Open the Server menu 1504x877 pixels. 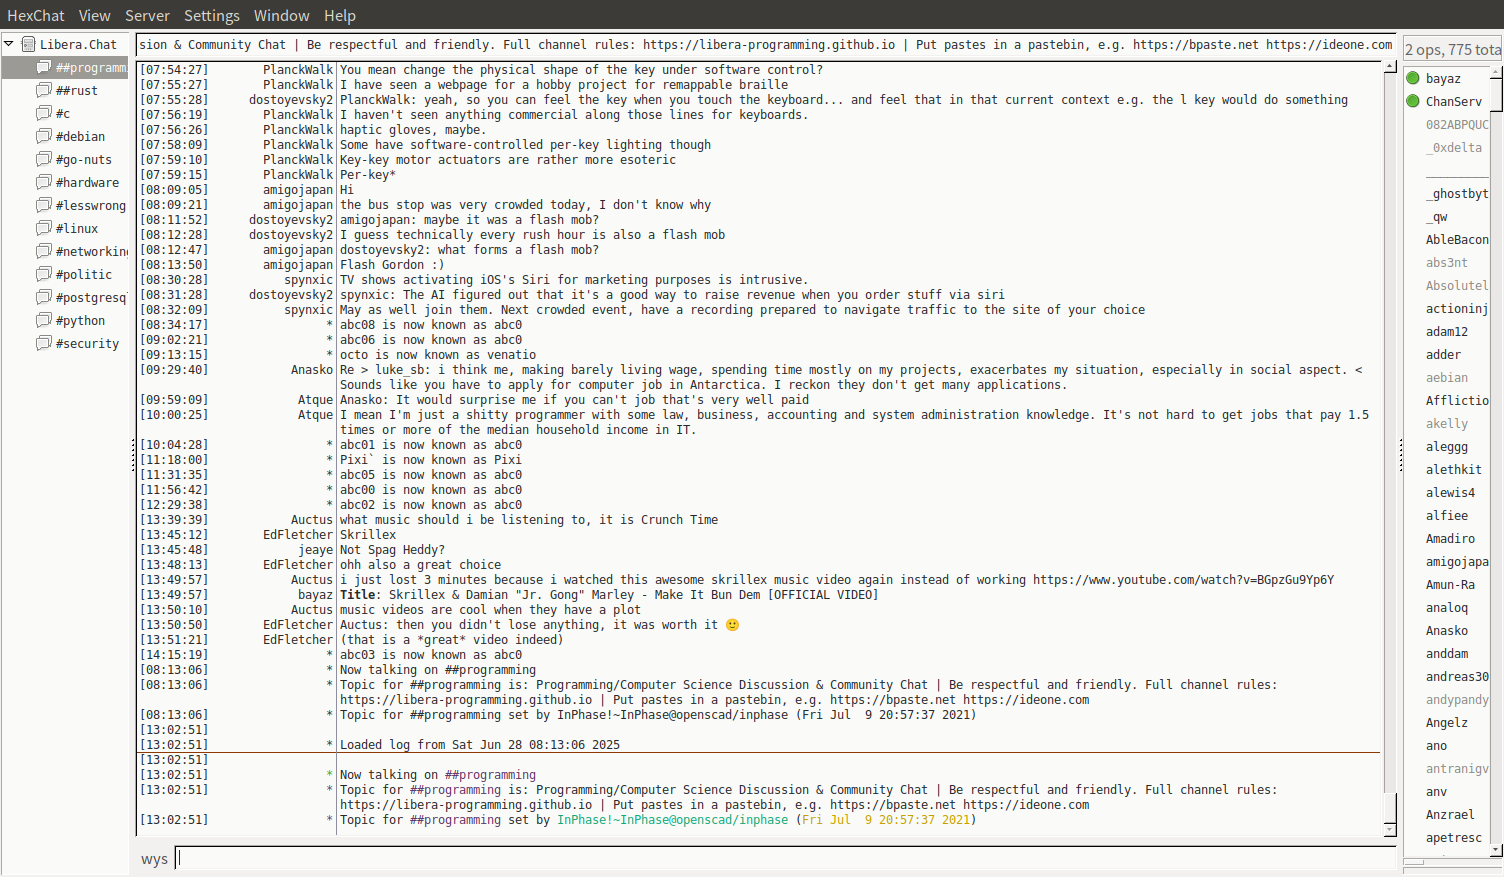(147, 15)
